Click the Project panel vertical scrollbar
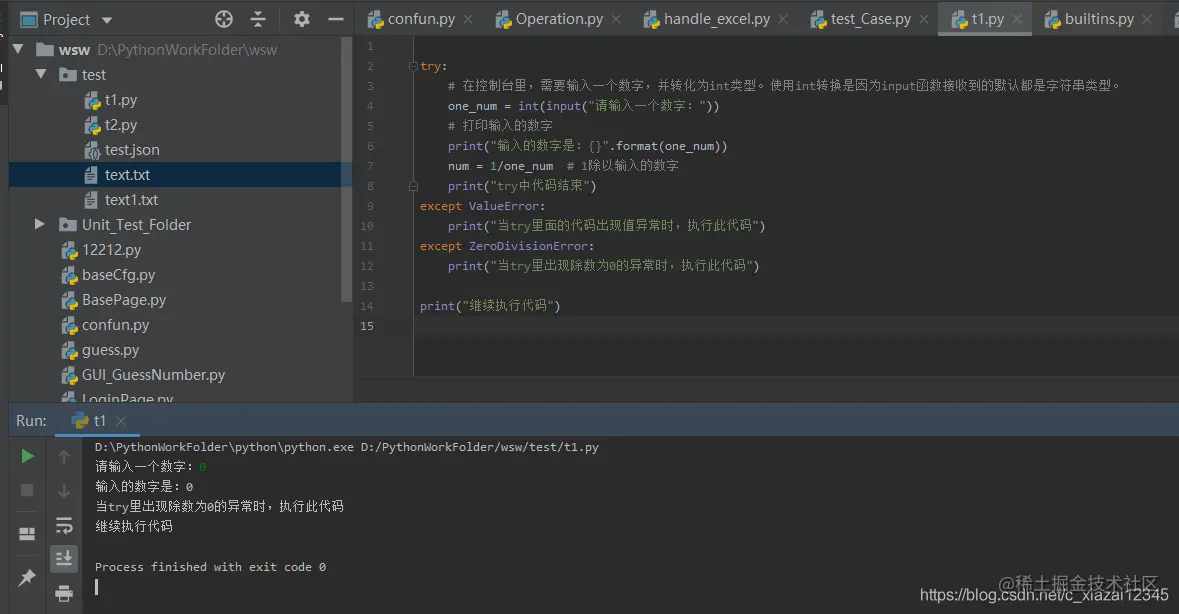1179x614 pixels. coord(346,169)
